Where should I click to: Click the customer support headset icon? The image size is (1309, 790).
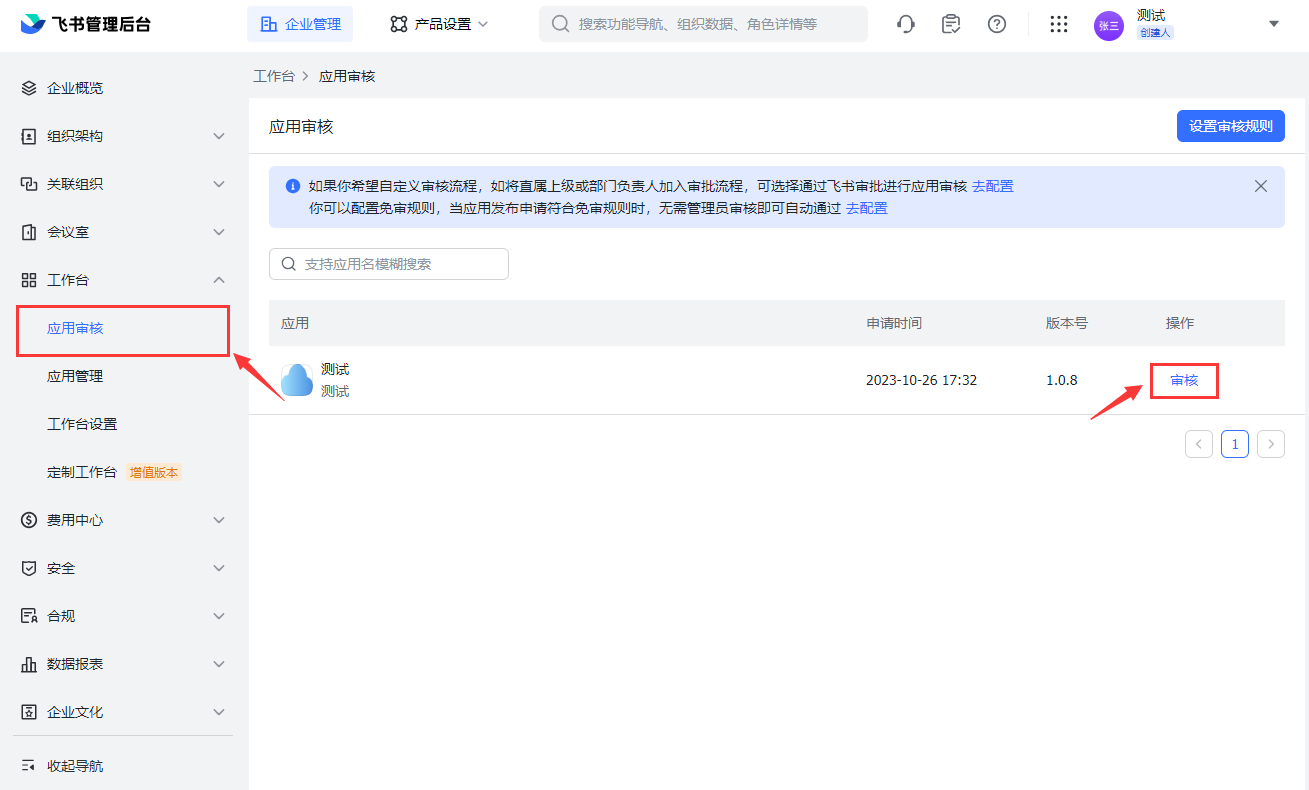click(906, 24)
